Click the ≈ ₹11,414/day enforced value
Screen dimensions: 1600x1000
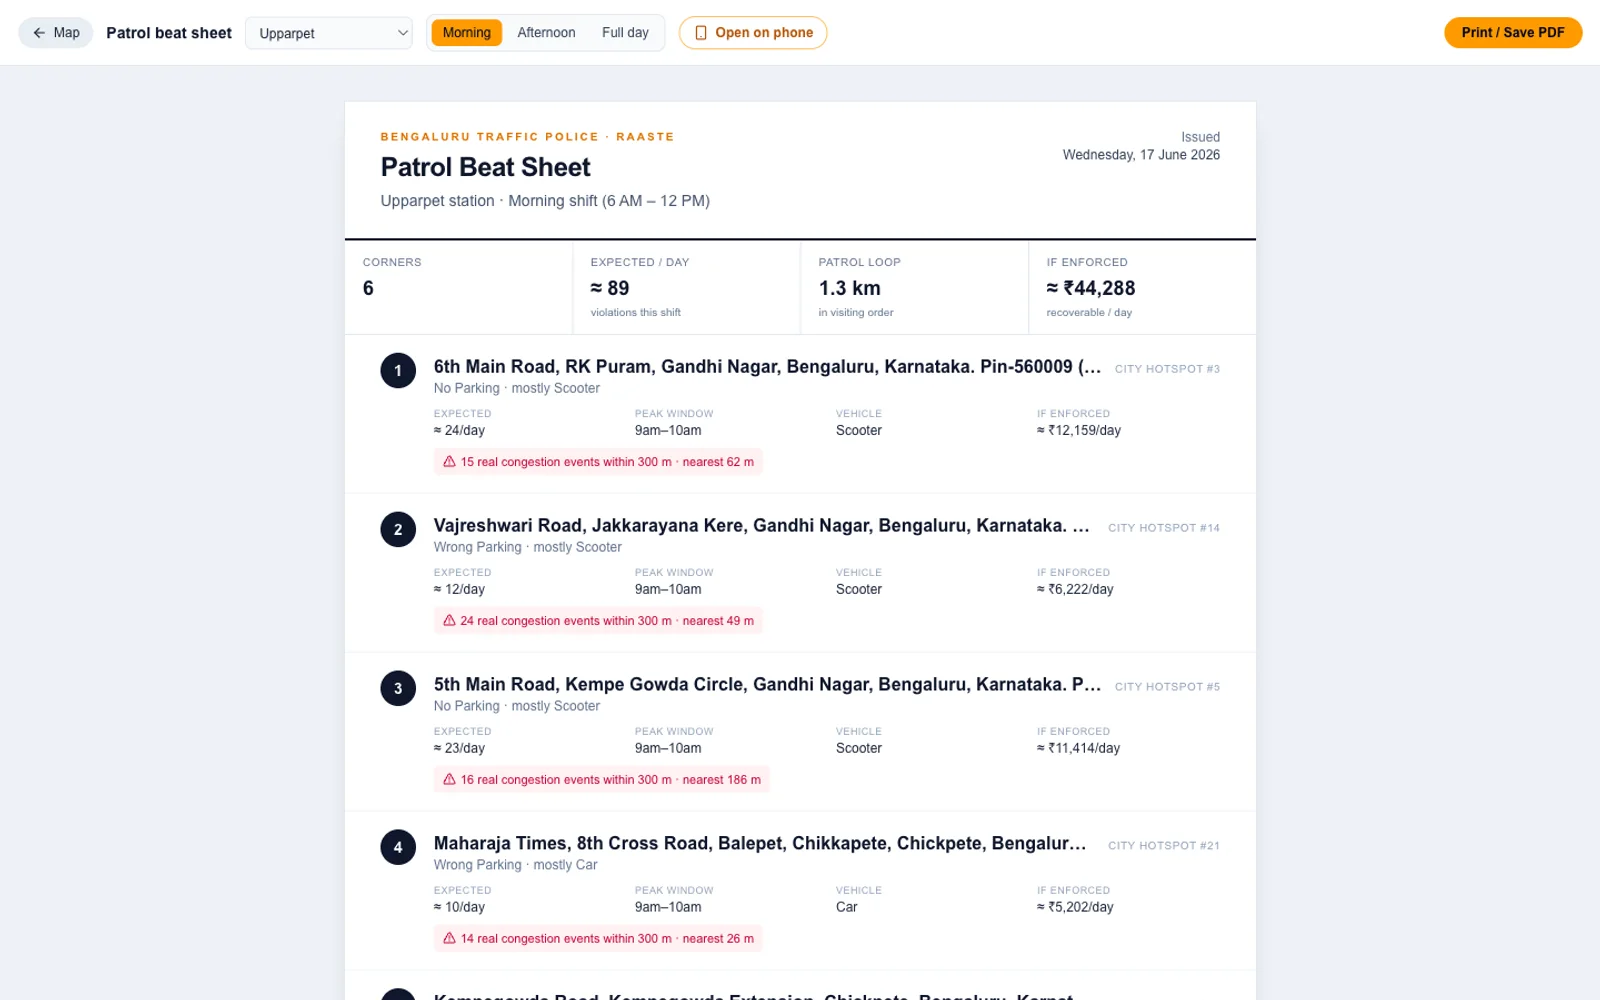1078,749
